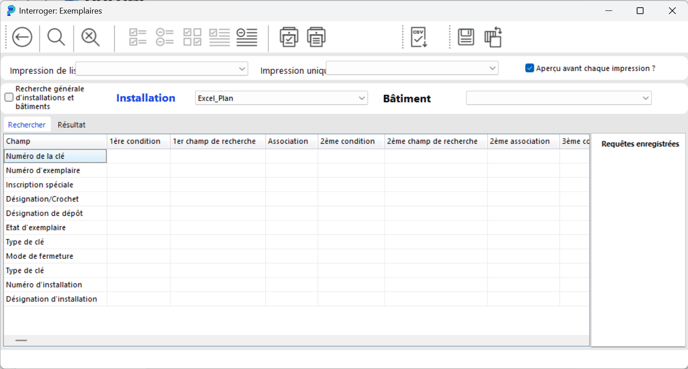This screenshot has height=369, width=688.
Task: Switch to the Résultat tab
Action: click(x=72, y=125)
